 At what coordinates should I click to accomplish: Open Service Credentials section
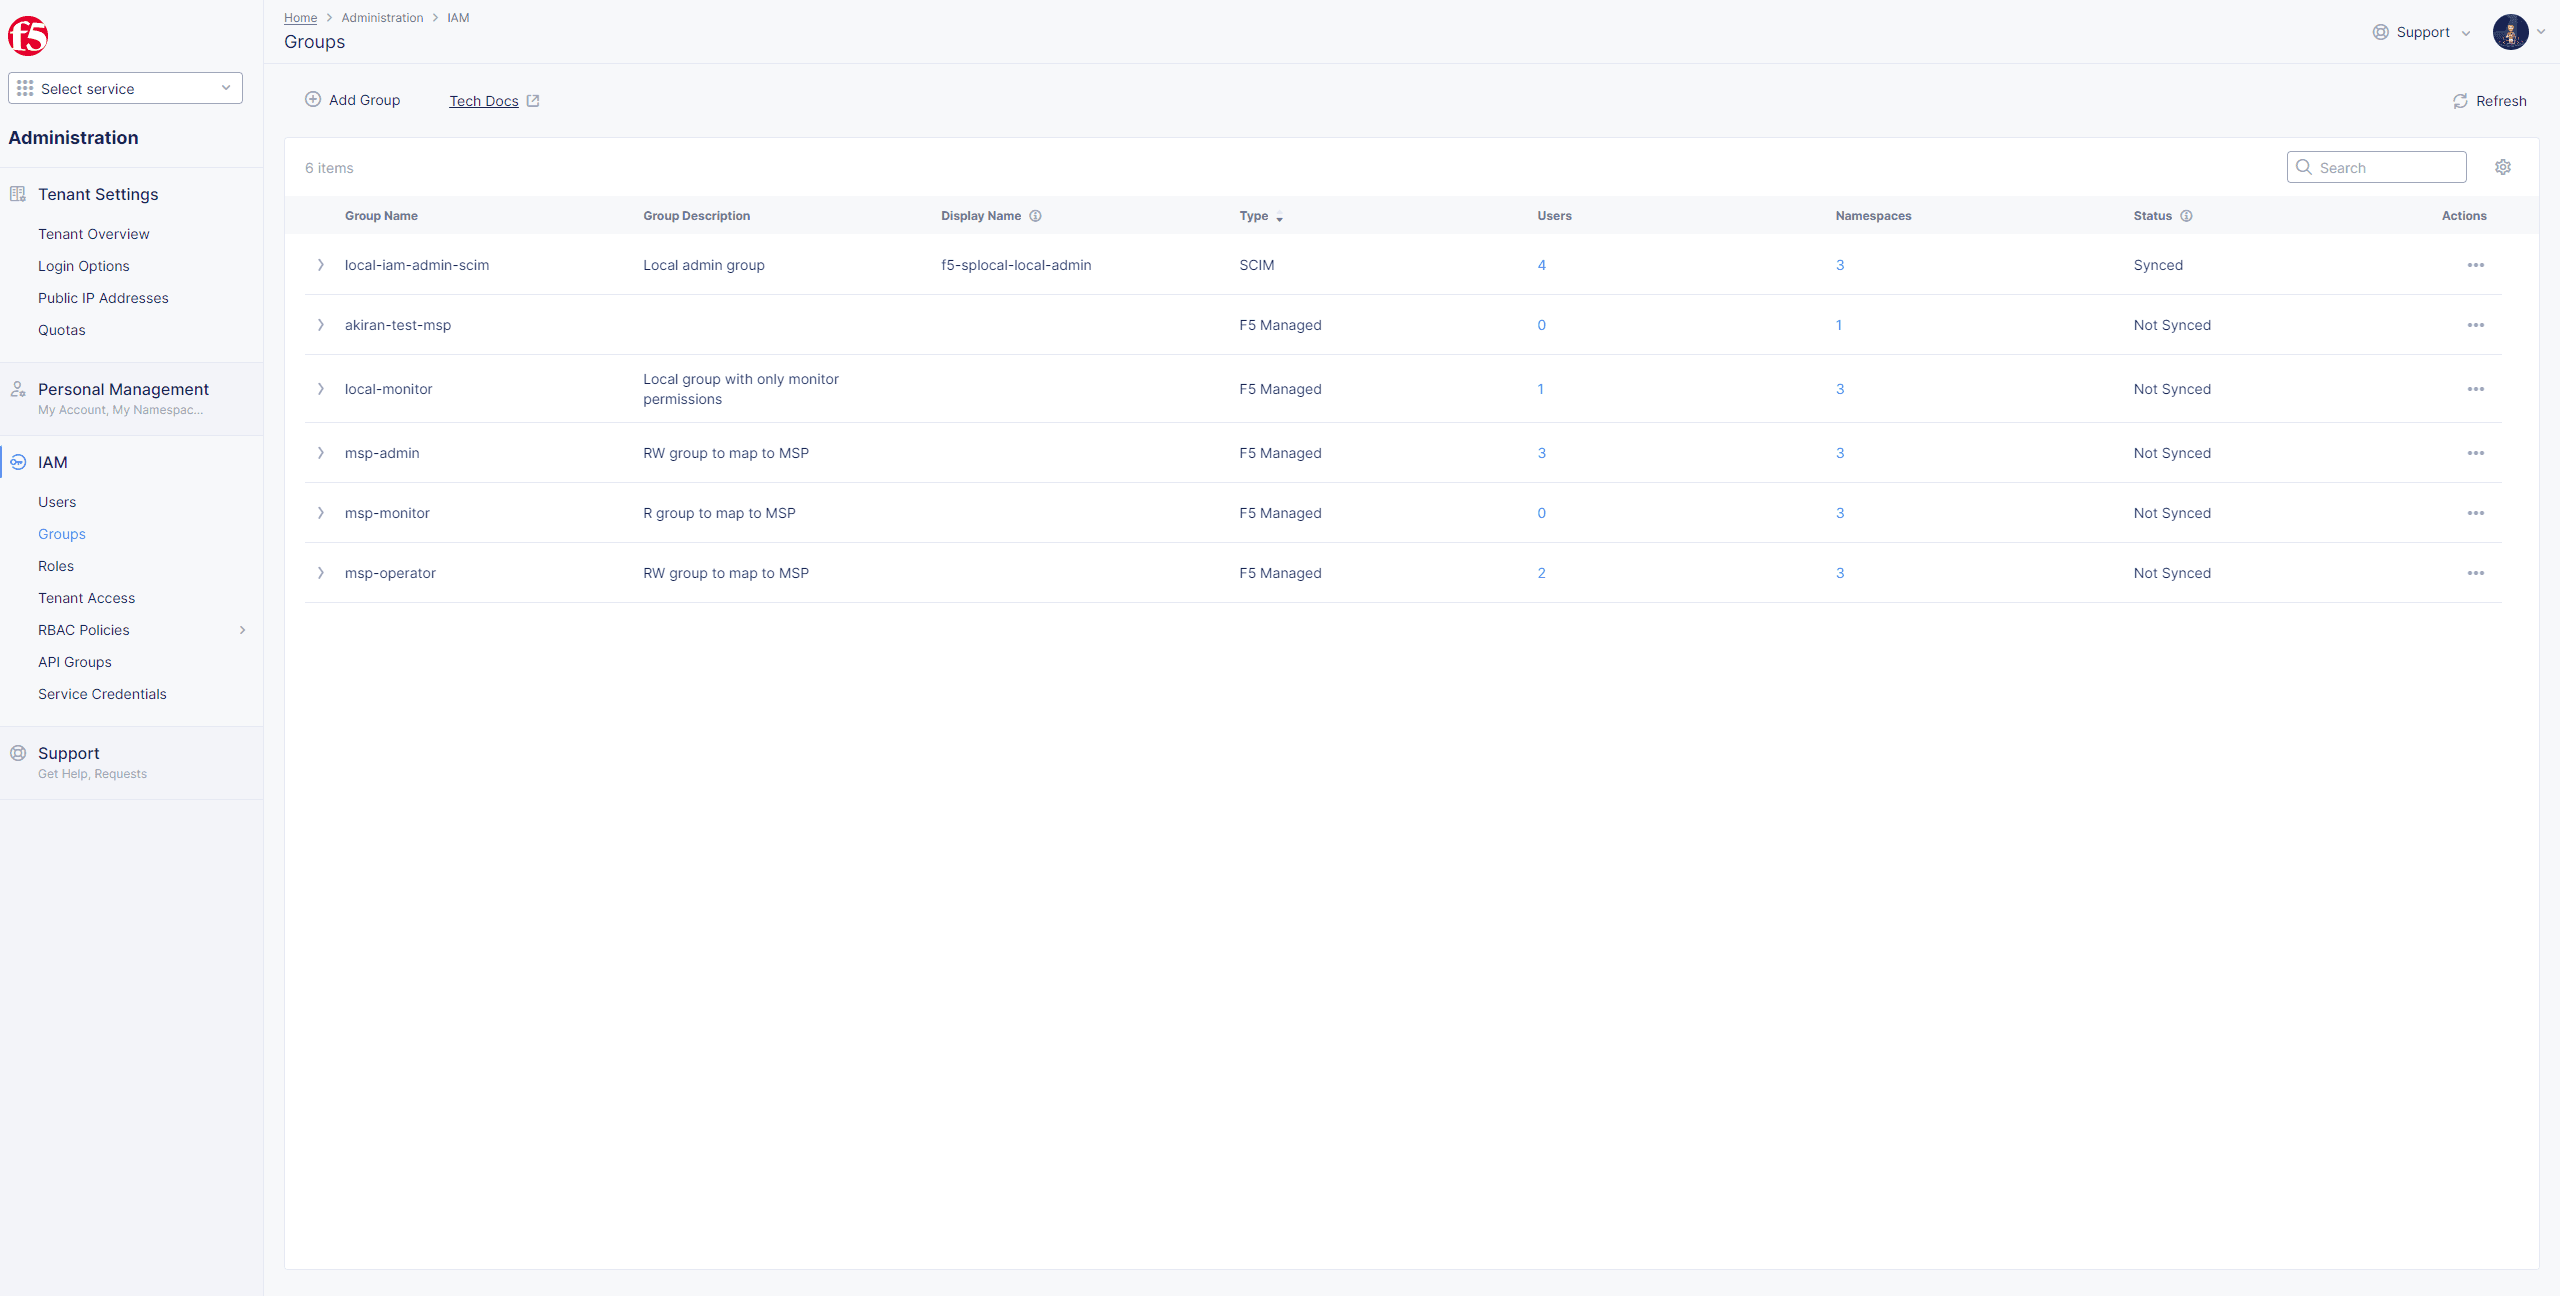[x=102, y=694]
